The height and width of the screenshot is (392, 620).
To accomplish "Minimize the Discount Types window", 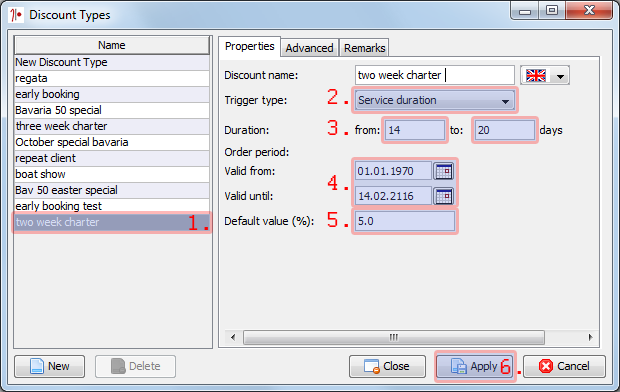I will click(525, 10).
